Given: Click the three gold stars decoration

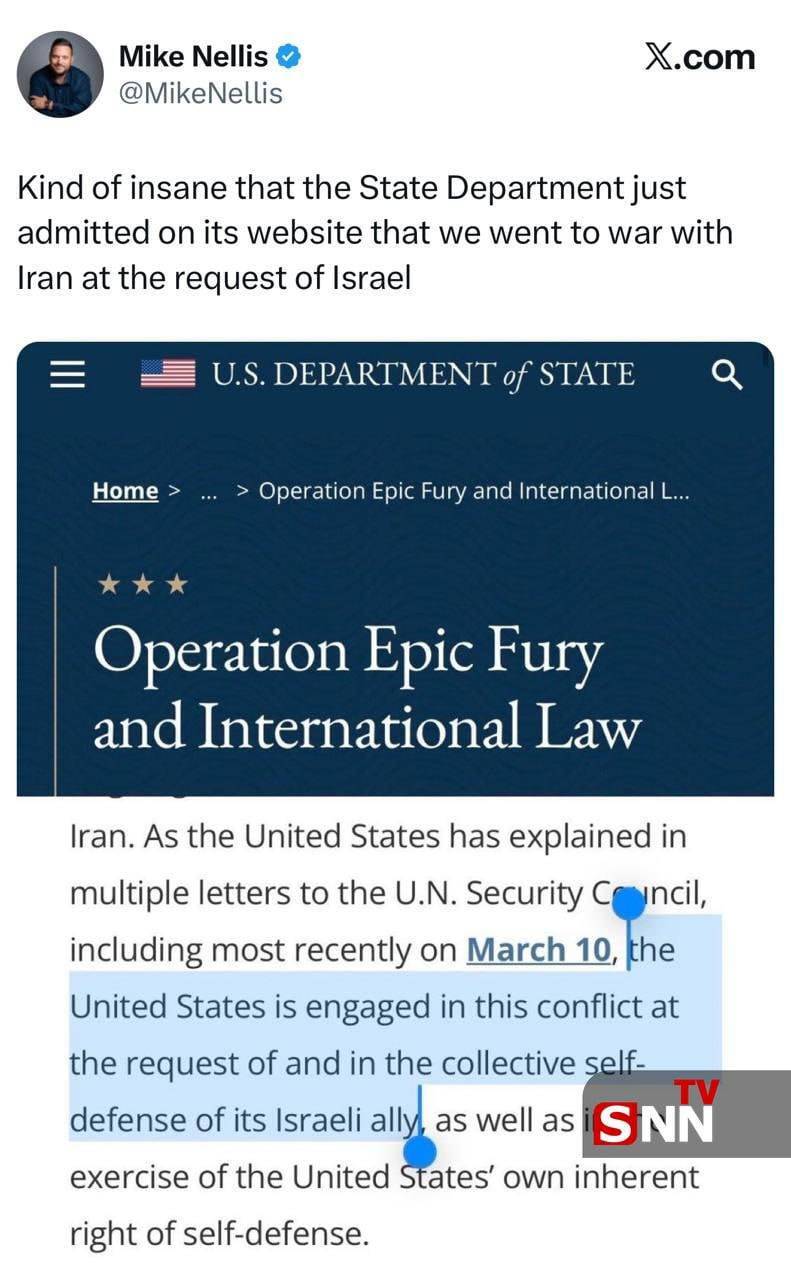Looking at the screenshot, I should [x=142, y=584].
